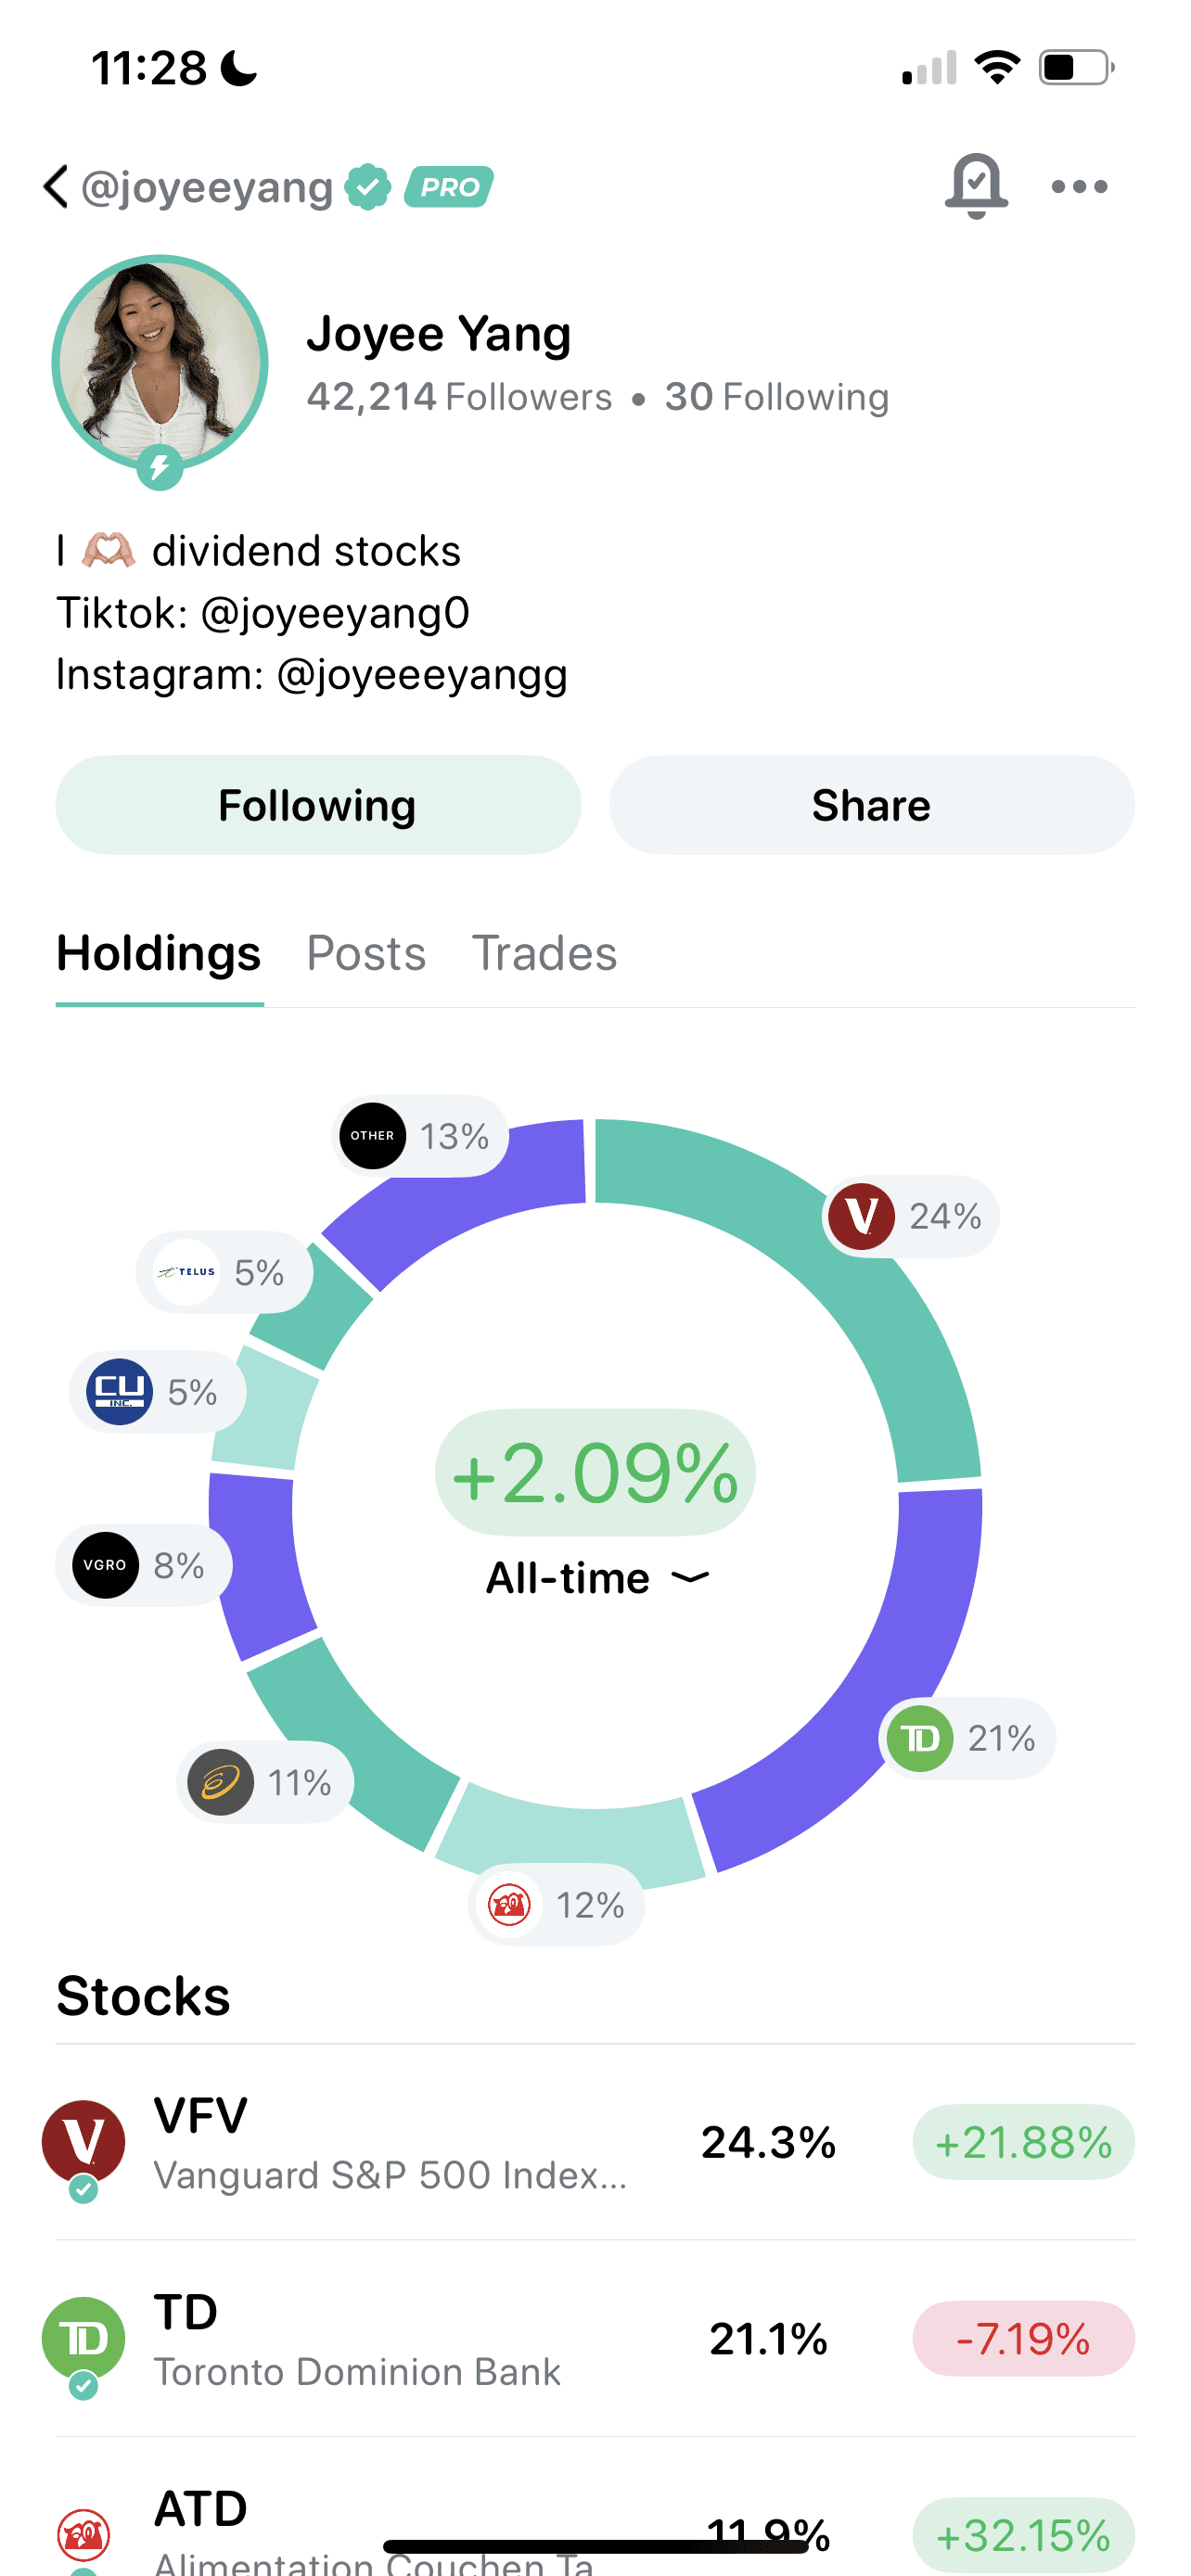View the 42,214 Followers list
Screen dimensions: 1191x2576
[459, 397]
